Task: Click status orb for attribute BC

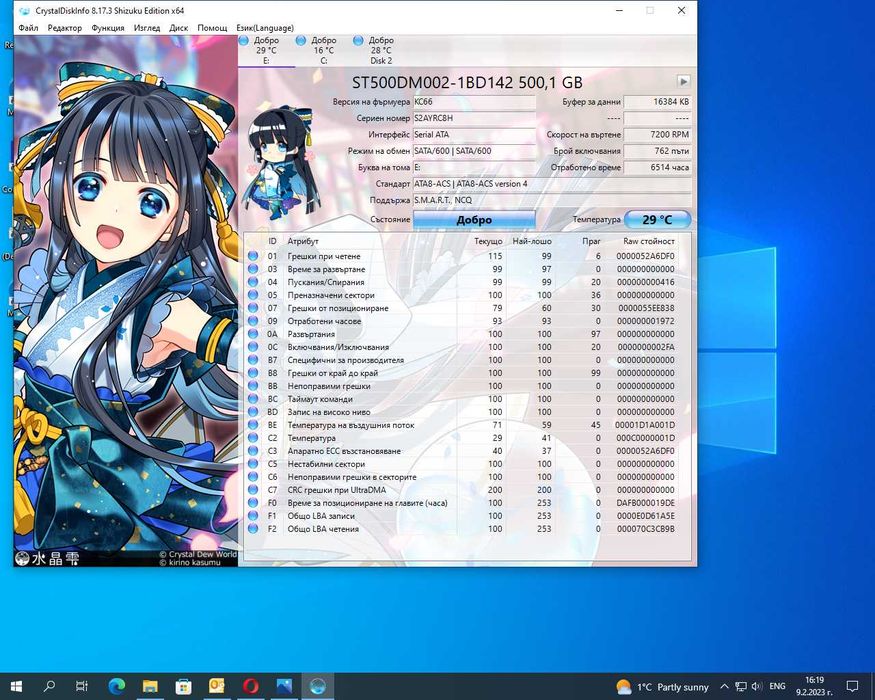Action: (253, 399)
